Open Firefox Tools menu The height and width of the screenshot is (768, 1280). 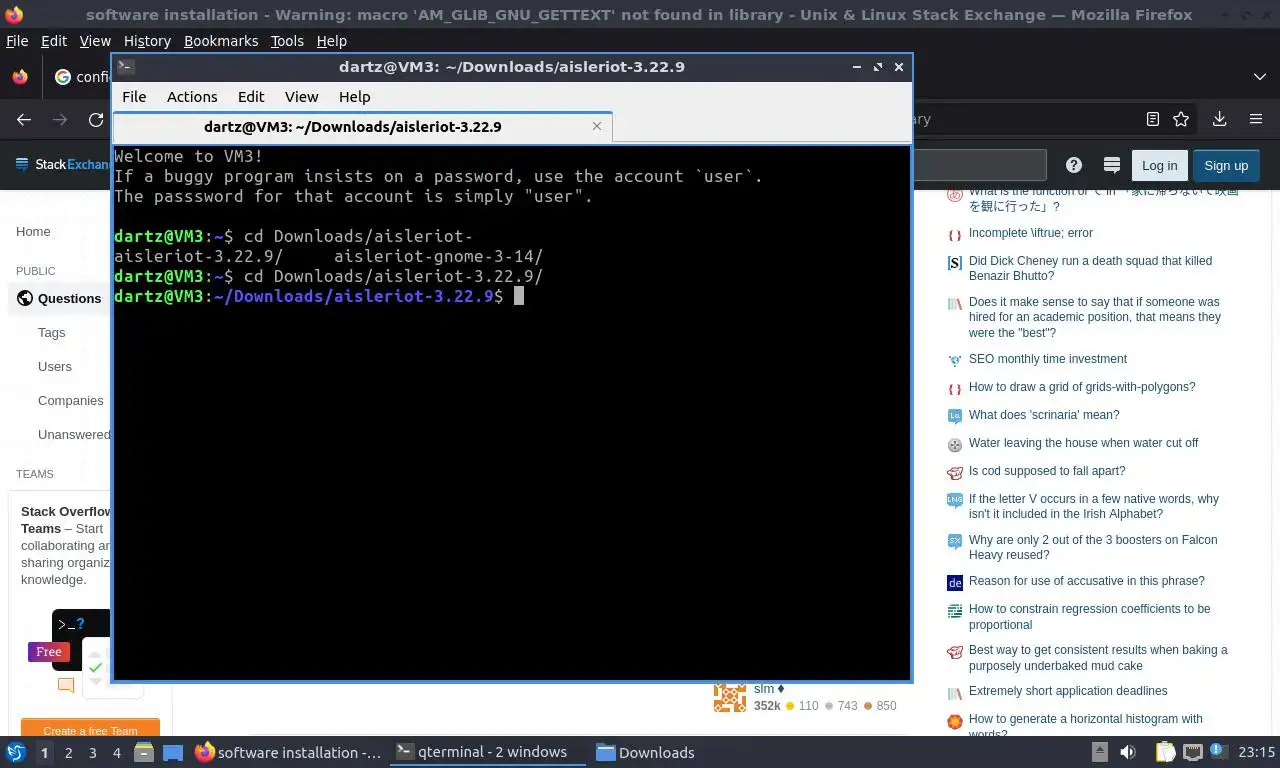coord(287,41)
